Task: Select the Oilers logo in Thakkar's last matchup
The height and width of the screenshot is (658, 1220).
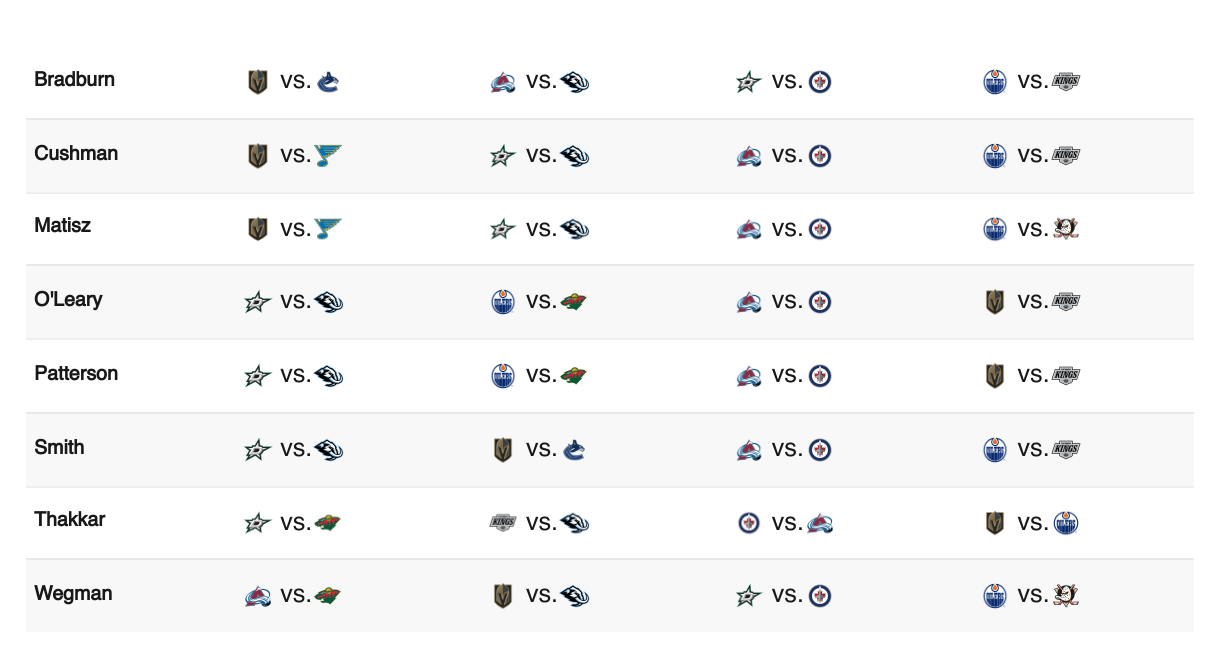Action: pyautogui.click(x=1067, y=523)
